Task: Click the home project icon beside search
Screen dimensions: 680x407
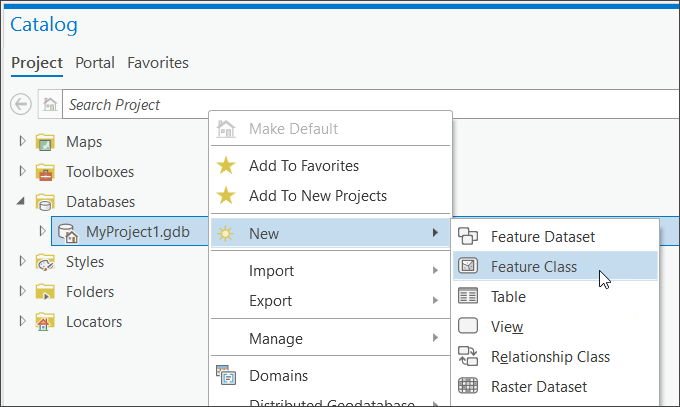Action: [x=50, y=104]
